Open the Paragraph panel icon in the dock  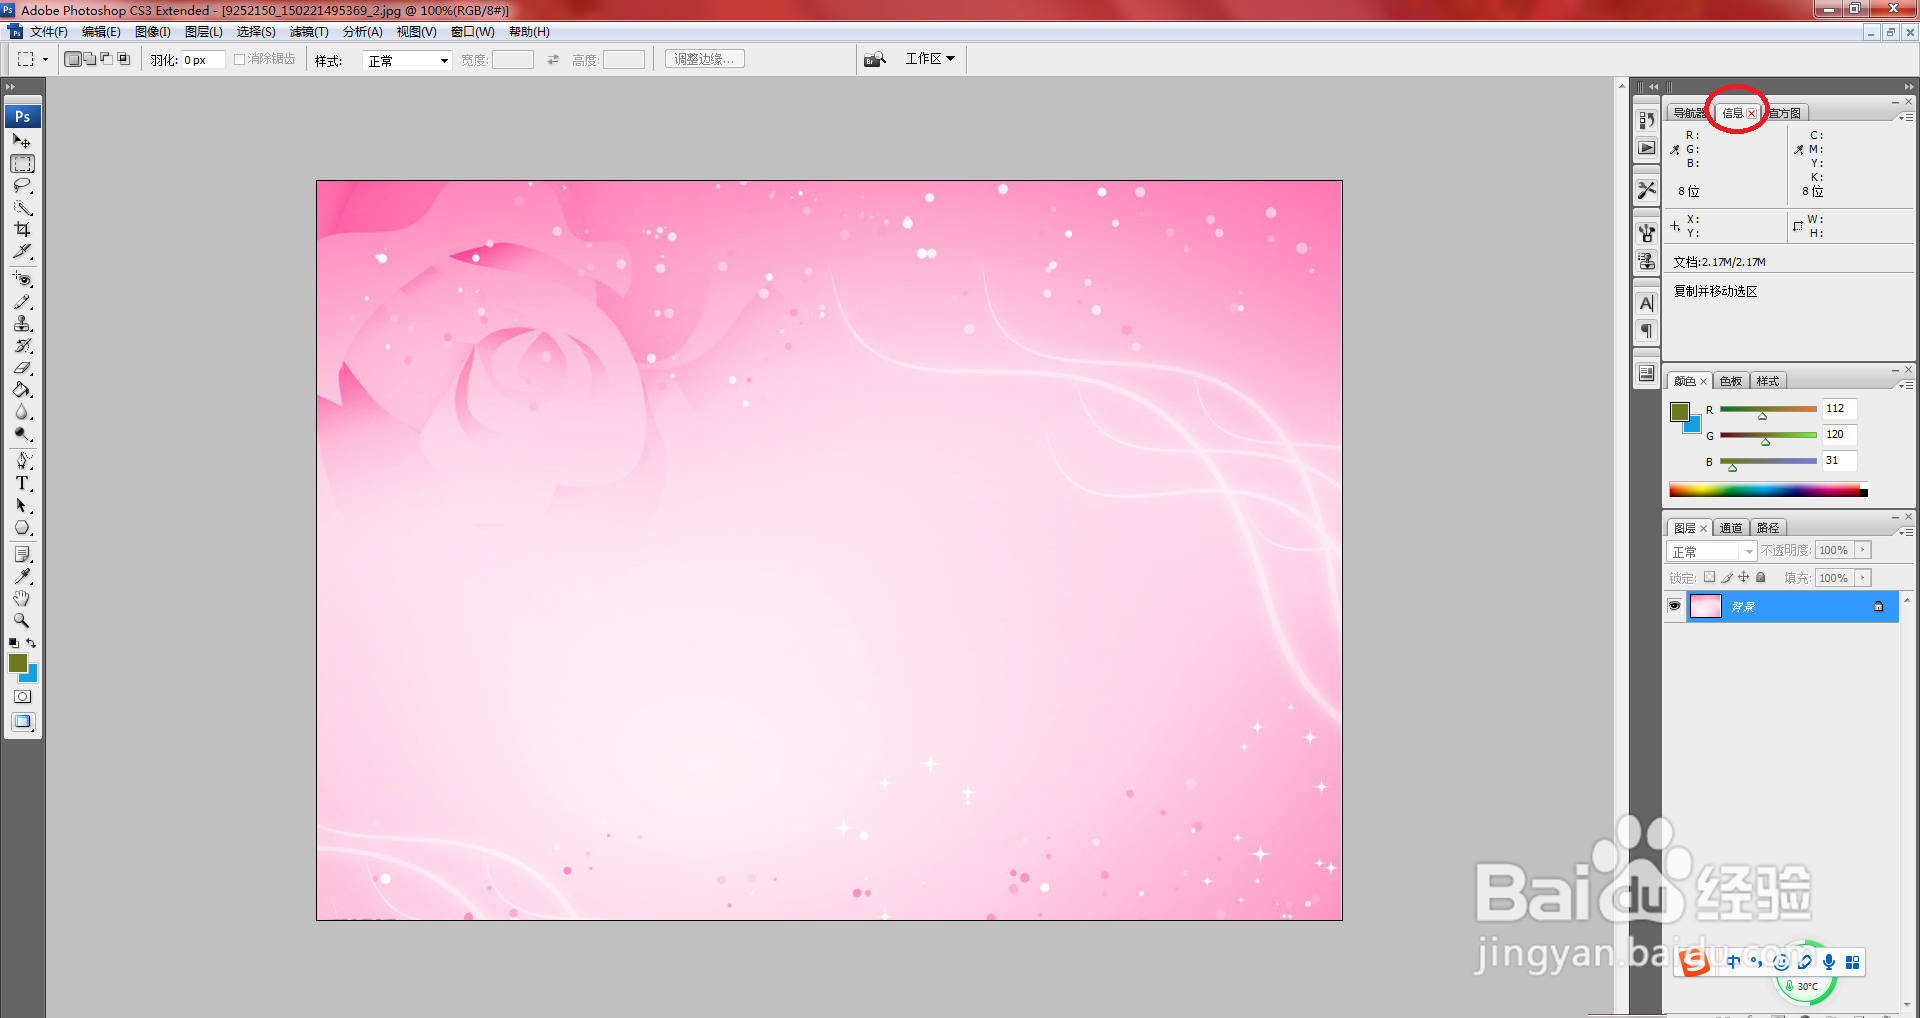[x=1646, y=331]
